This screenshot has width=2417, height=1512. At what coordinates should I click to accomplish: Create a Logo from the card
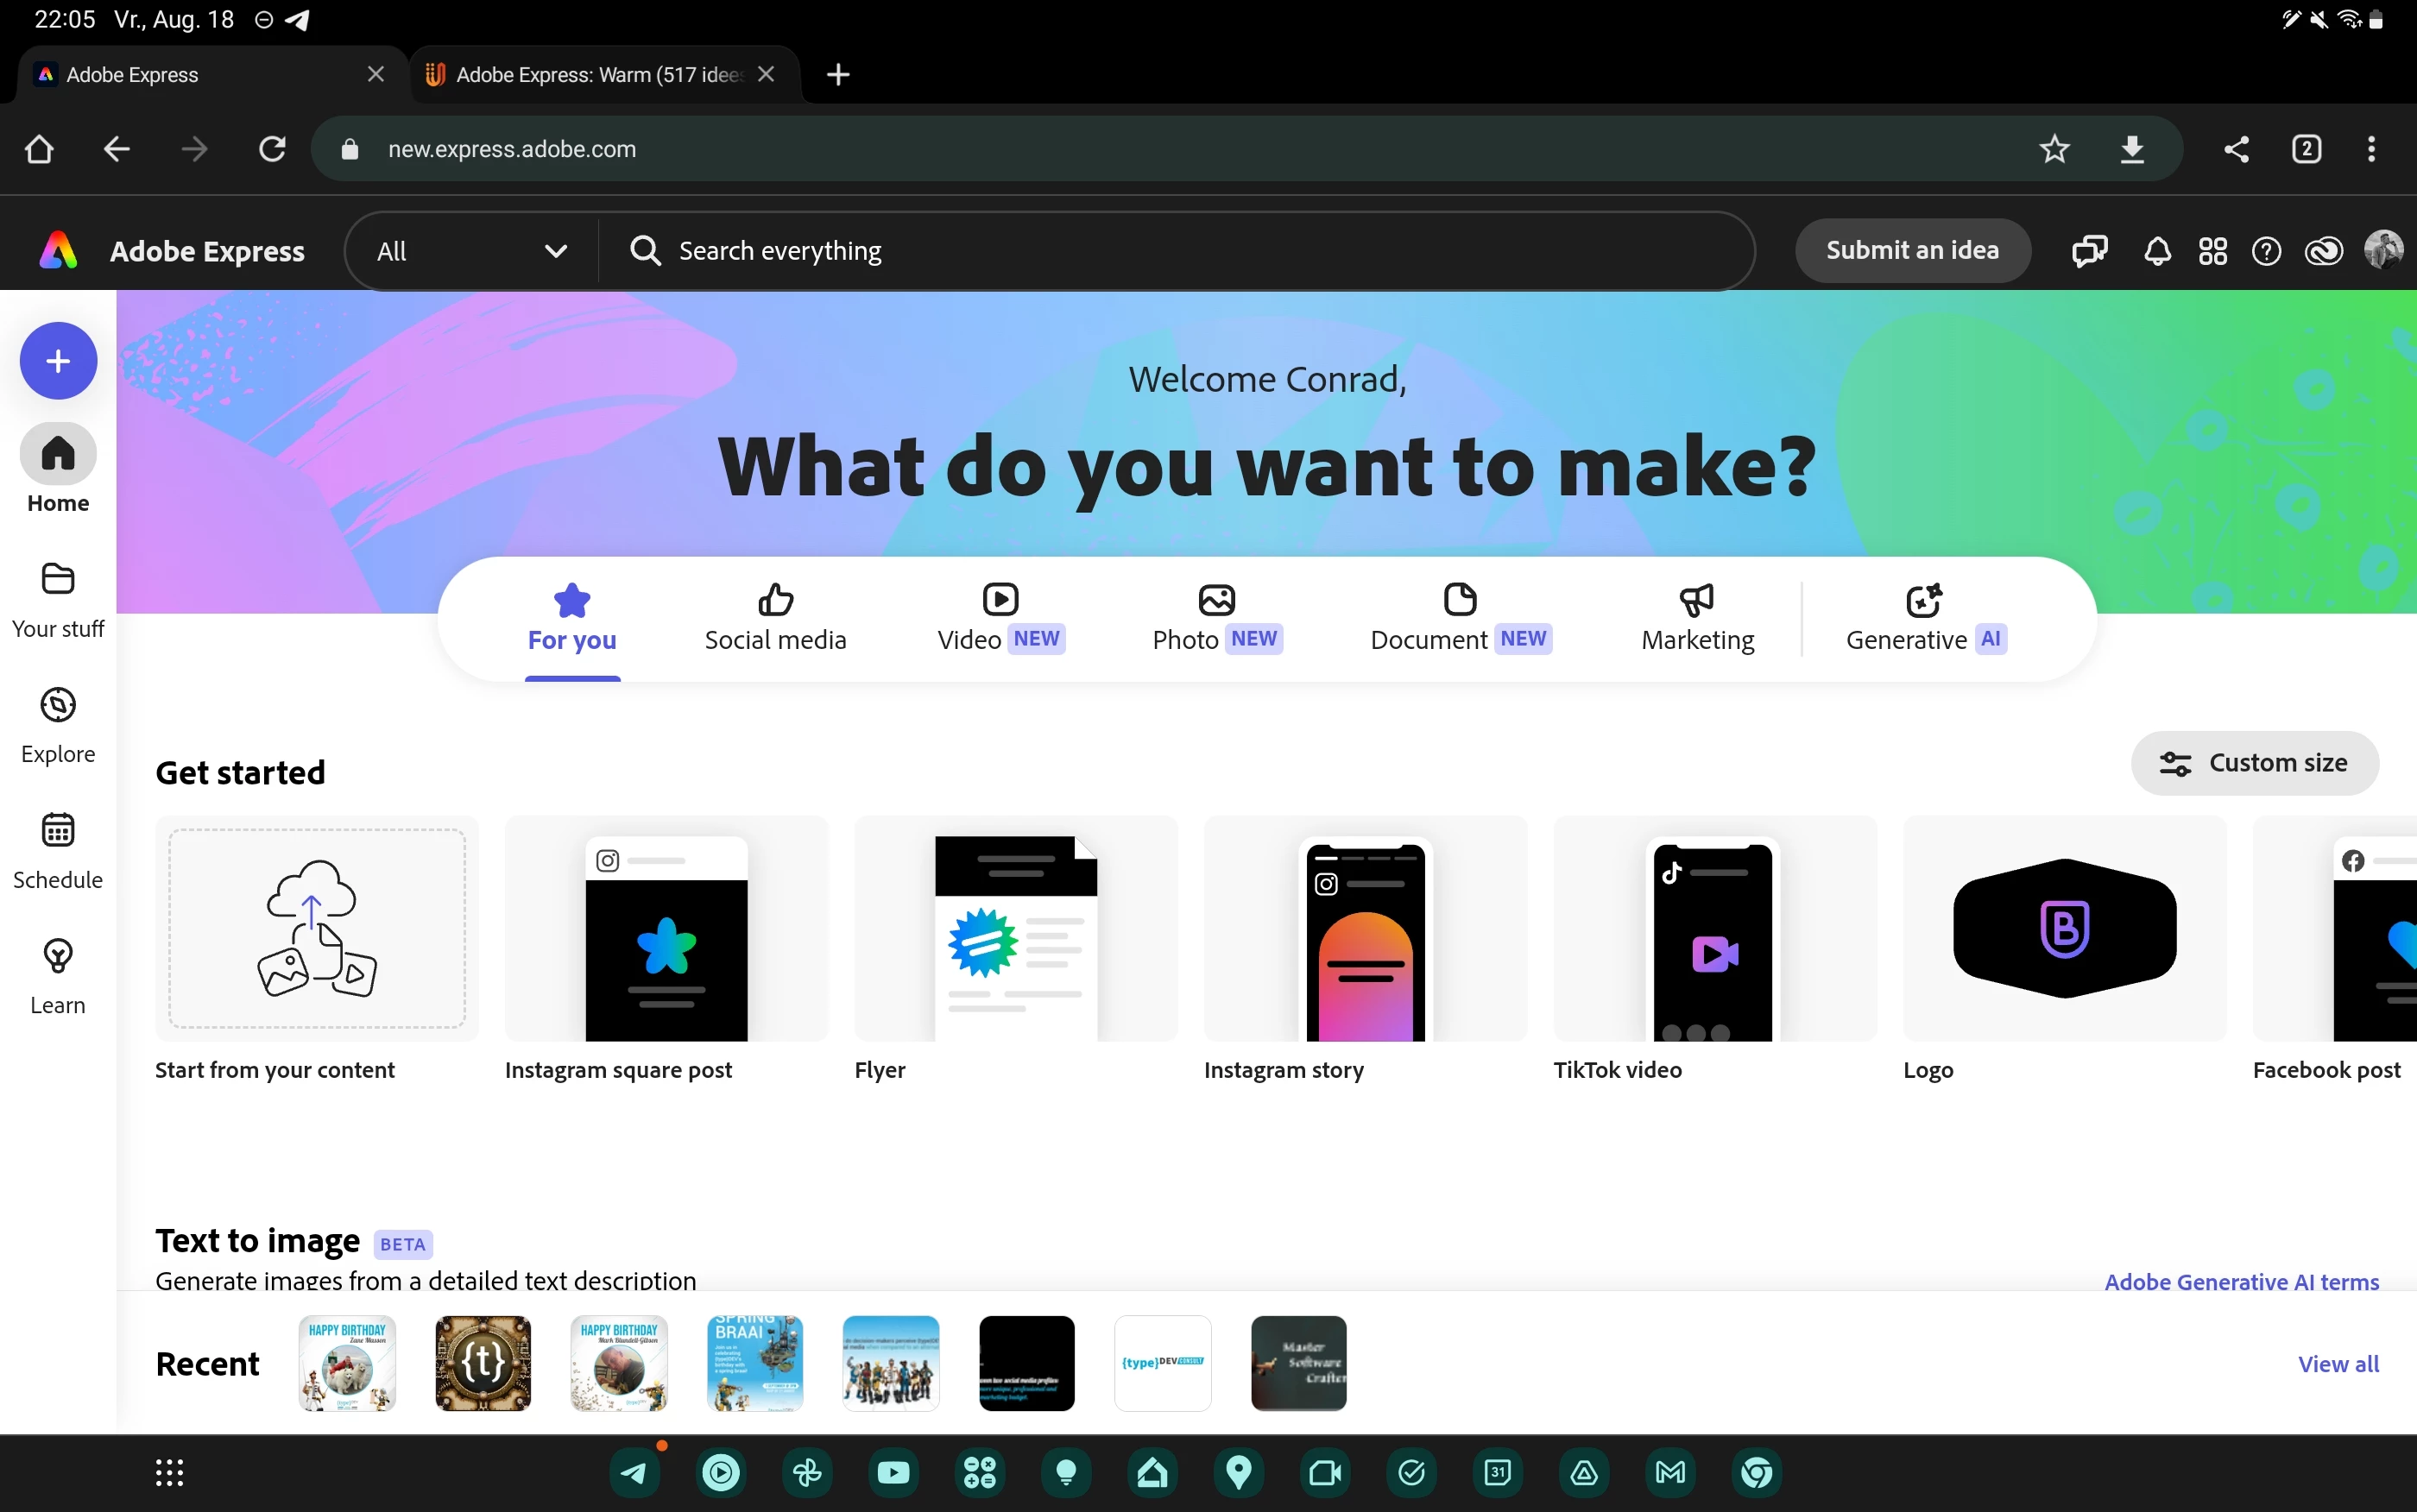pos(2064,950)
